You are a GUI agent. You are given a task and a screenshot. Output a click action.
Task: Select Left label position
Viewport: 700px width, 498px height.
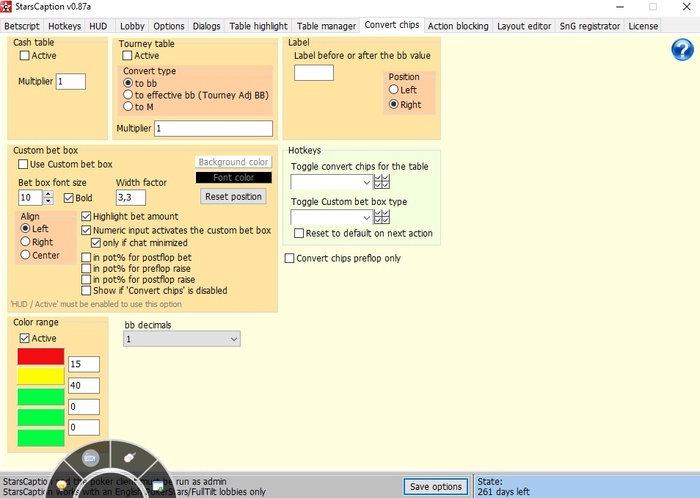tap(393, 89)
